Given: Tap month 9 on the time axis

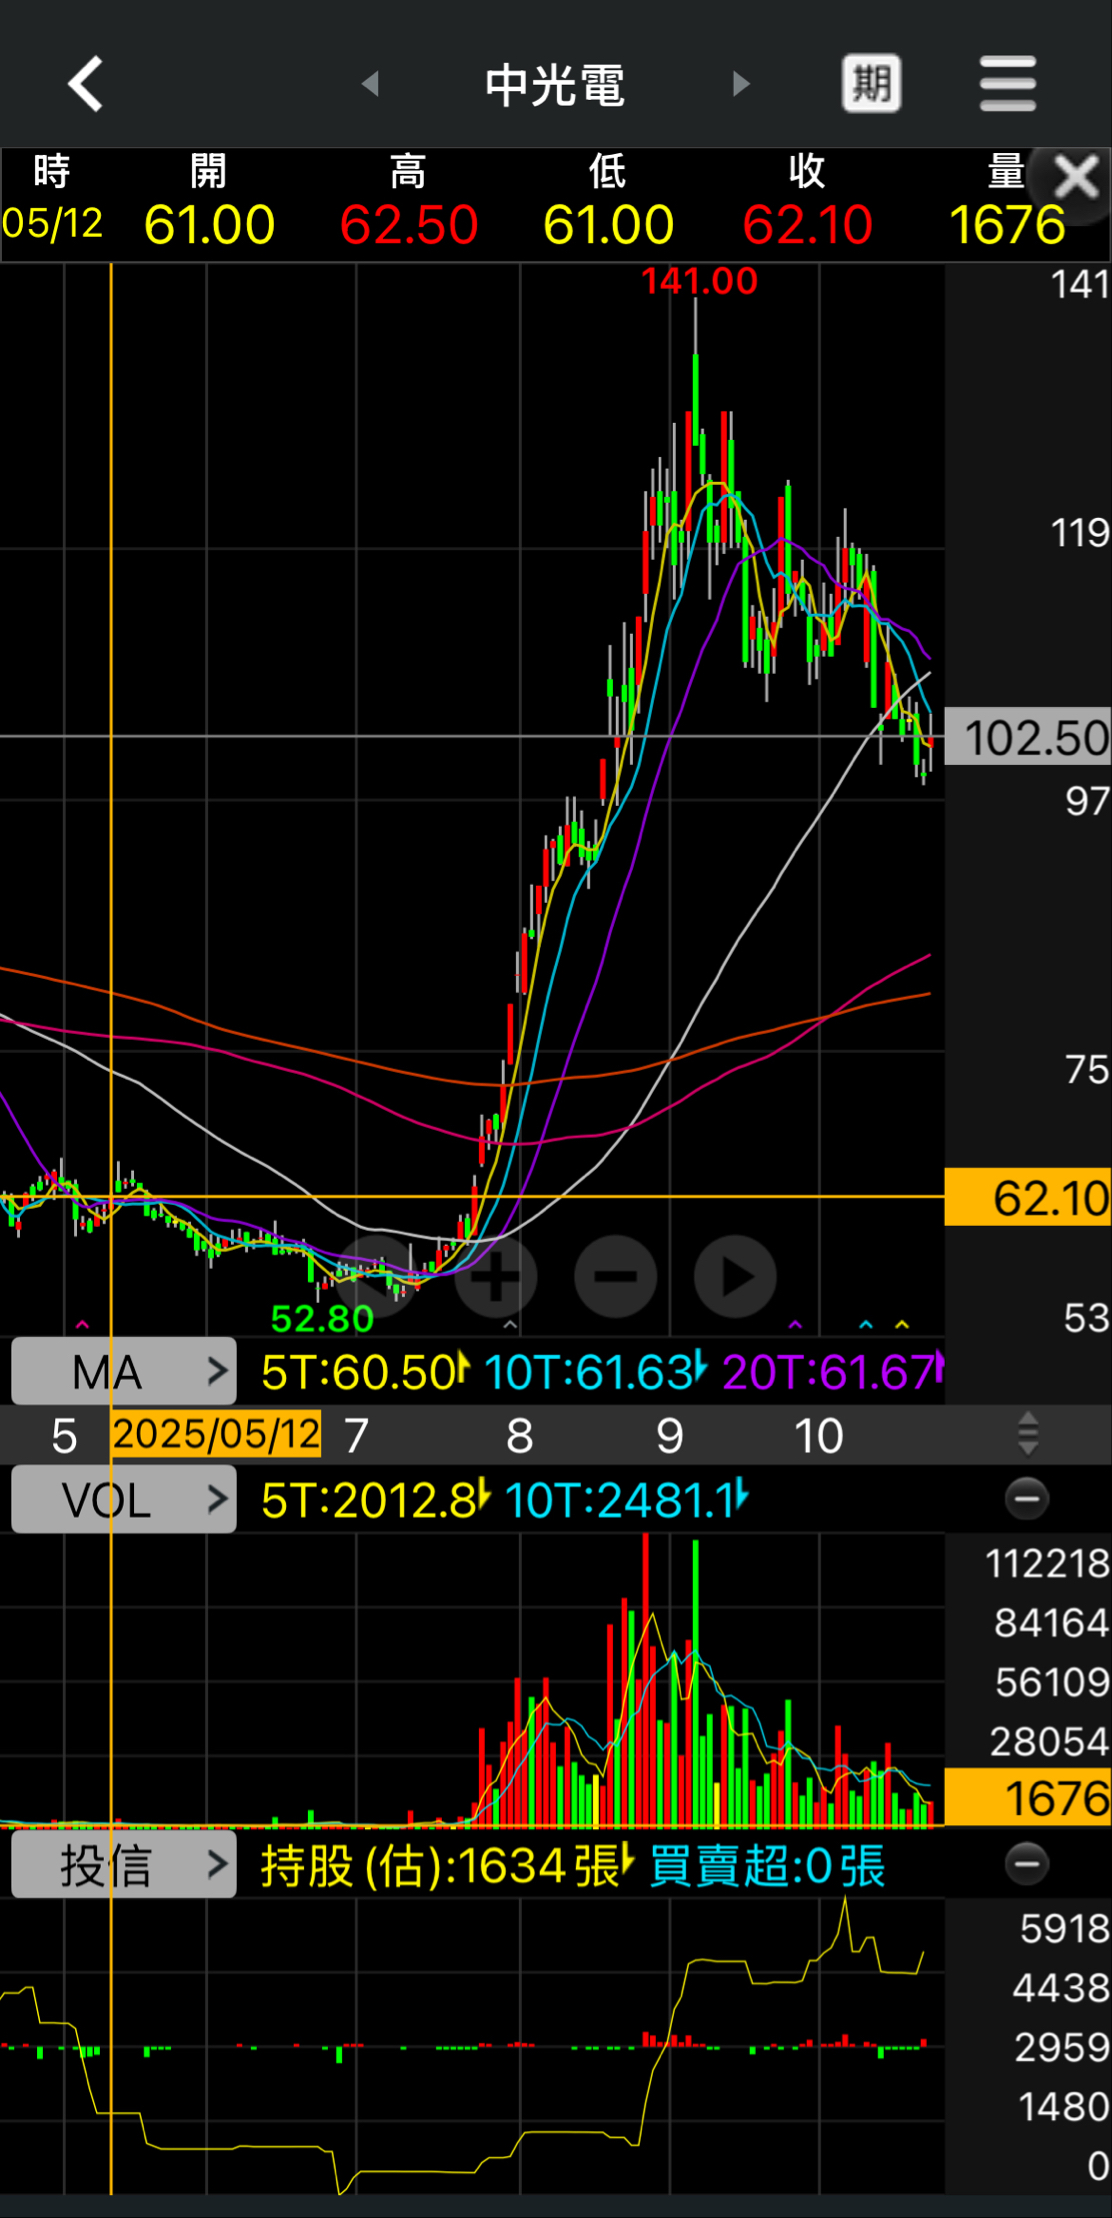Looking at the screenshot, I should 669,1436.
